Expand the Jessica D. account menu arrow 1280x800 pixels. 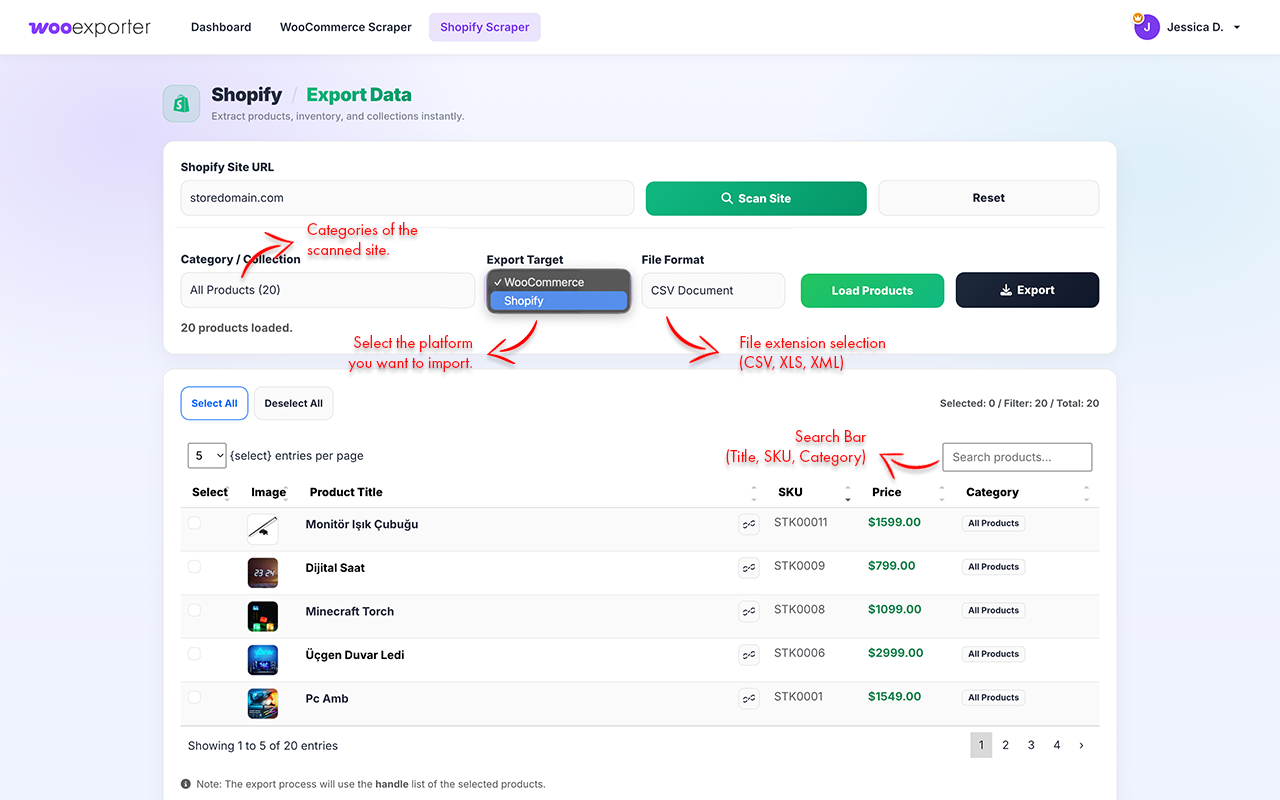pyautogui.click(x=1237, y=28)
